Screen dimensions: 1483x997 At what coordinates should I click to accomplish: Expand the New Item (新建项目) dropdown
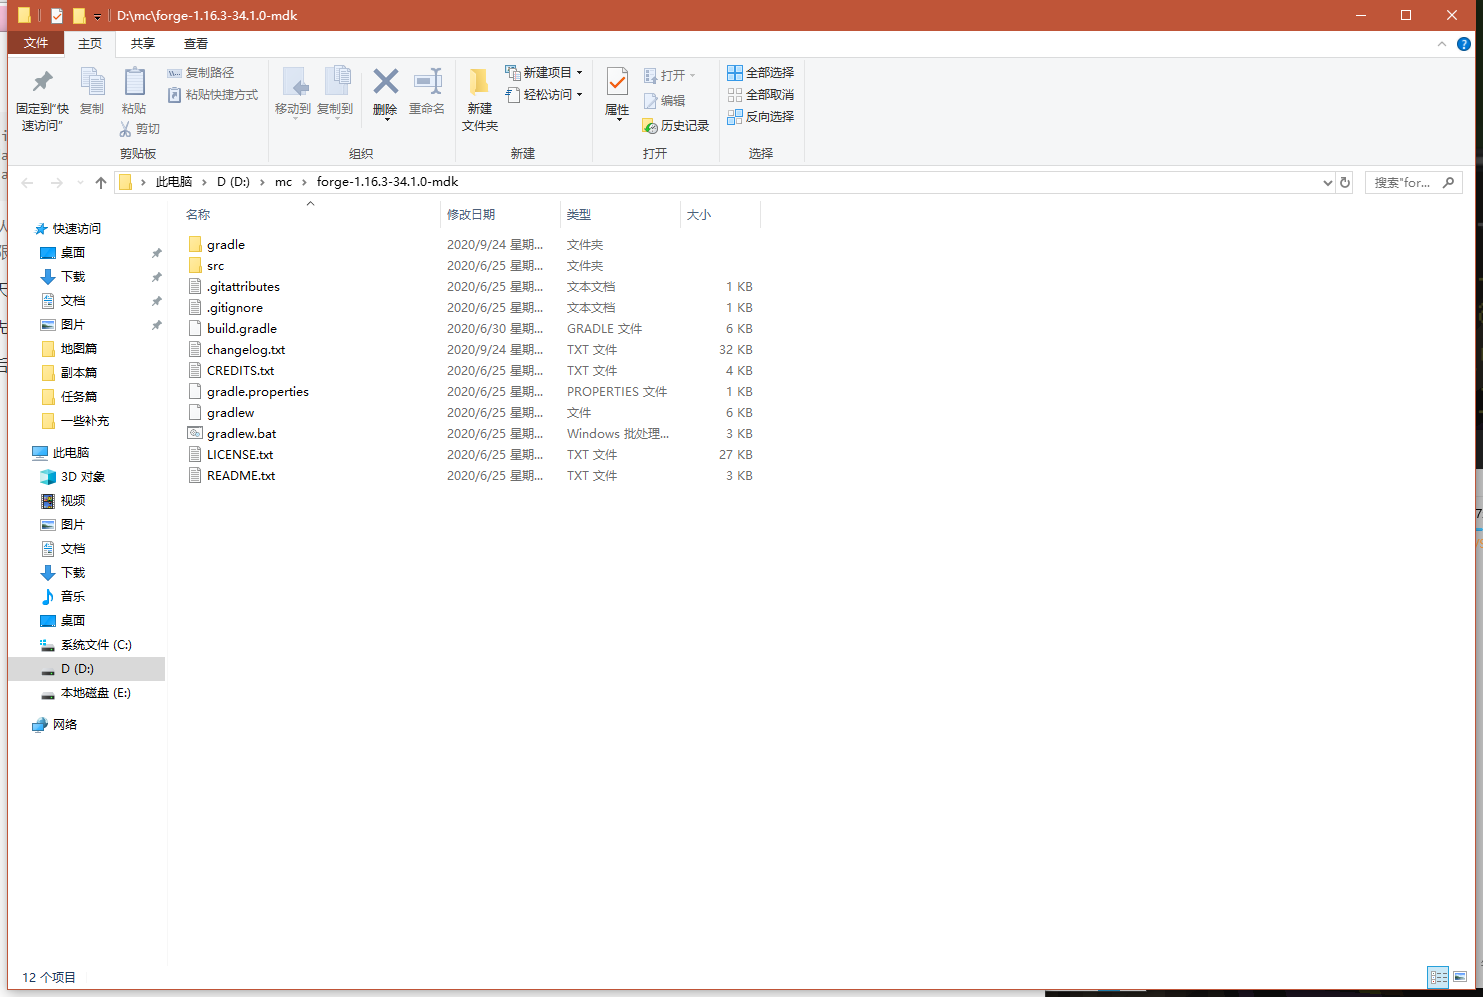[x=579, y=73]
